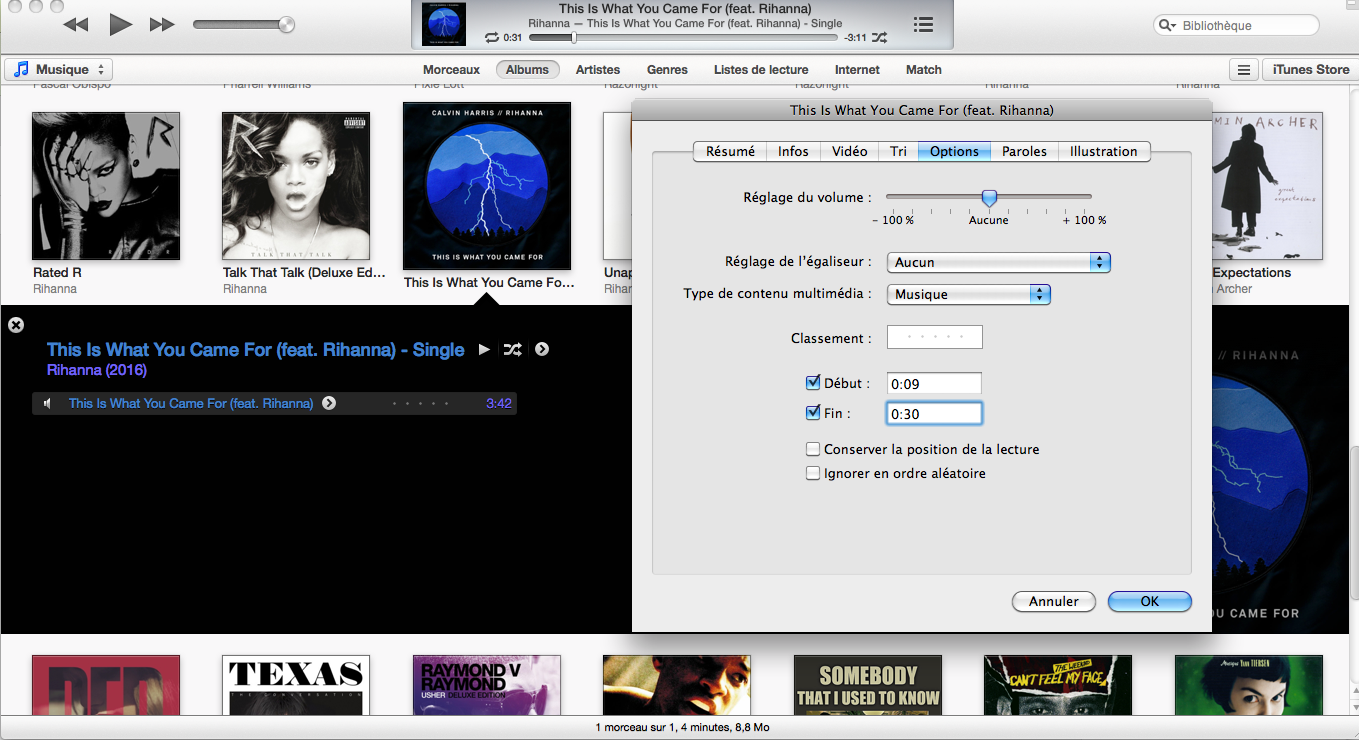Click the Fin time field
Image resolution: width=1359 pixels, height=740 pixels.
pos(934,413)
